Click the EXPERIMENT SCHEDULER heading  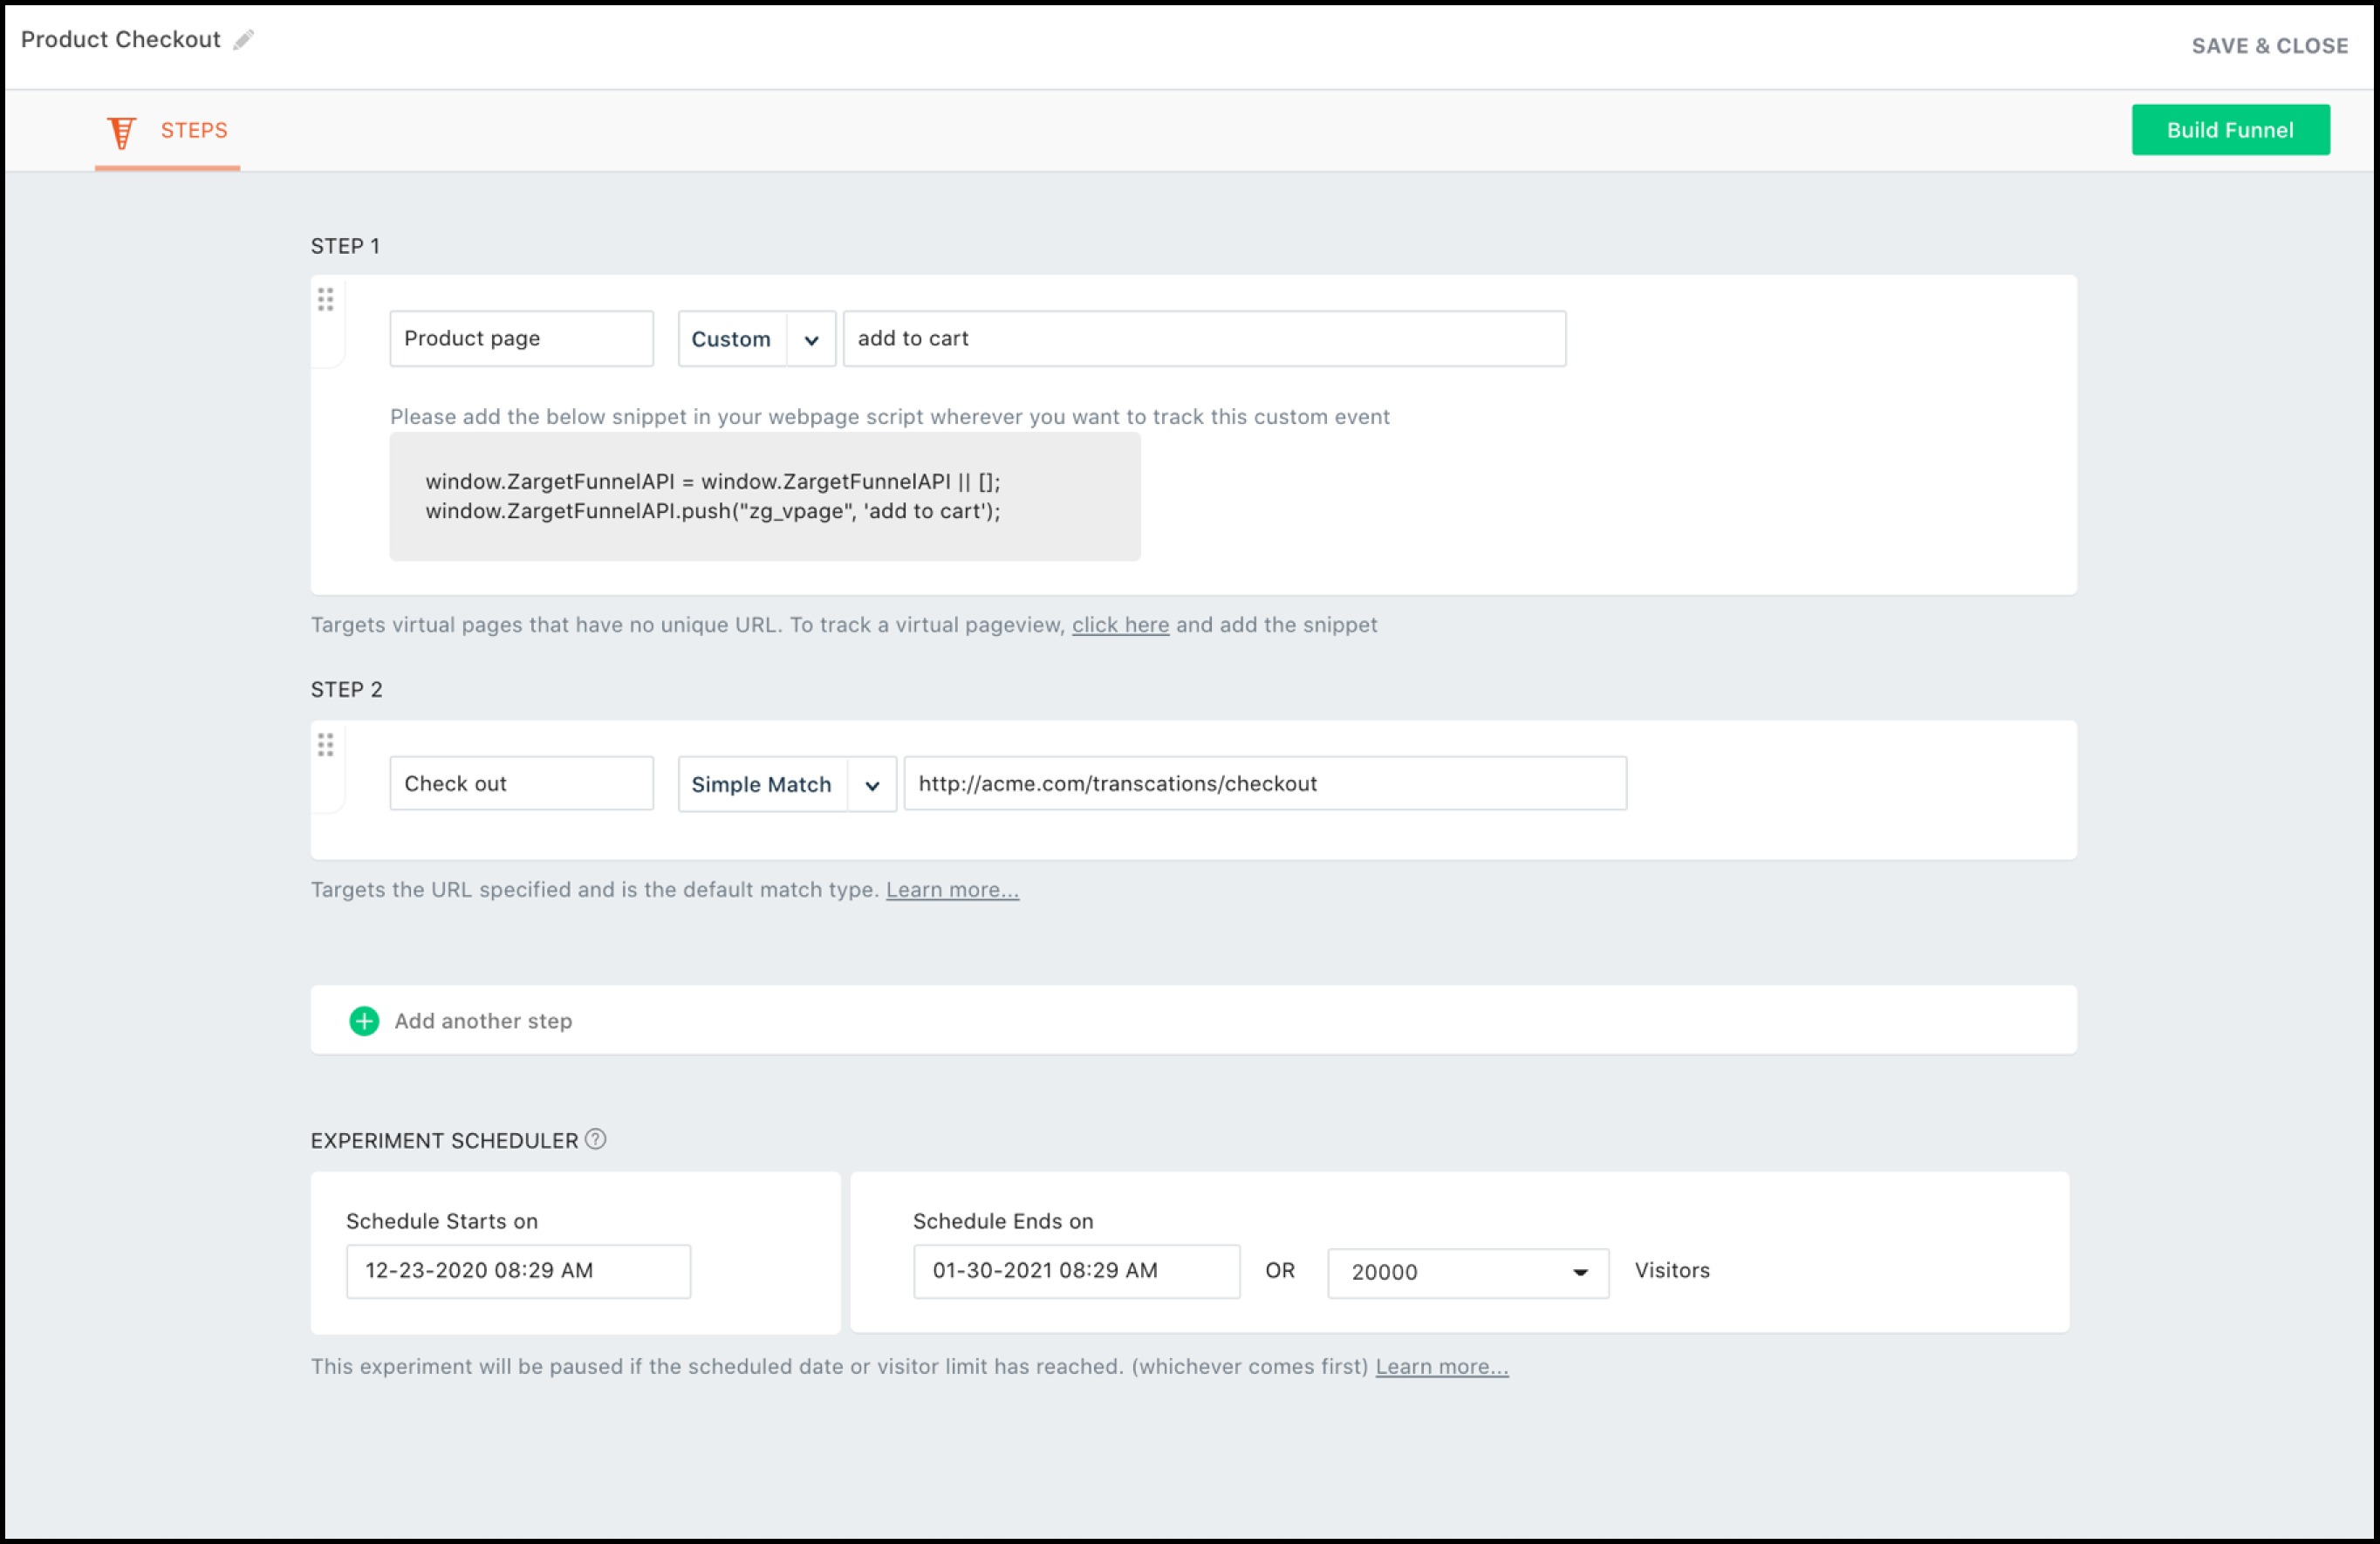pos(444,1141)
